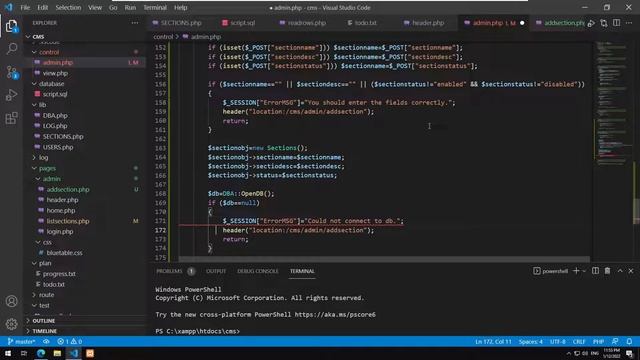Open progress.txt in the explorer
This screenshot has width=640, height=360.
tap(59, 274)
